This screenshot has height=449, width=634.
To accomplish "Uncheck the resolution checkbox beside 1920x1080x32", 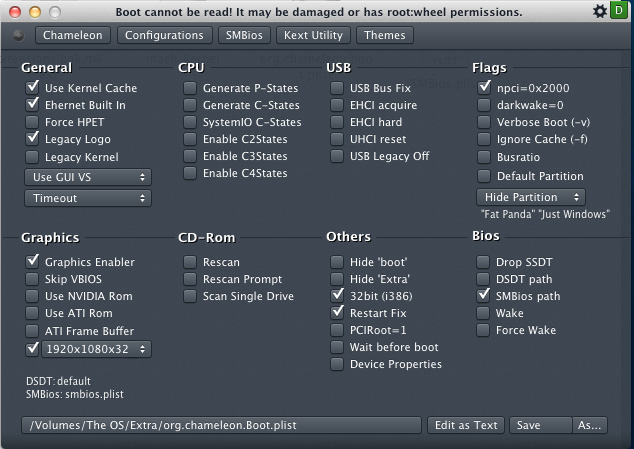I will coord(32,348).
